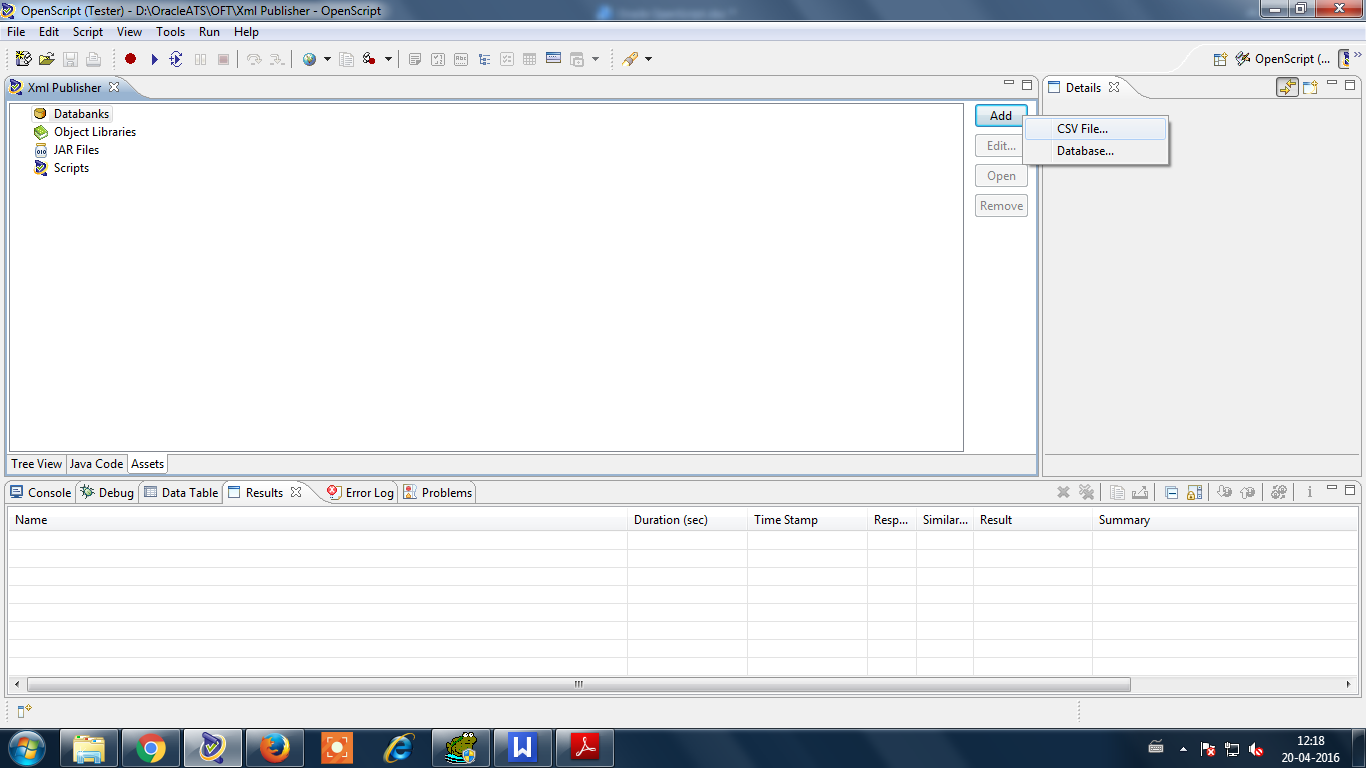Viewport: 1366px width, 768px height.
Task: Click the Summary column header
Action: pos(1226,520)
